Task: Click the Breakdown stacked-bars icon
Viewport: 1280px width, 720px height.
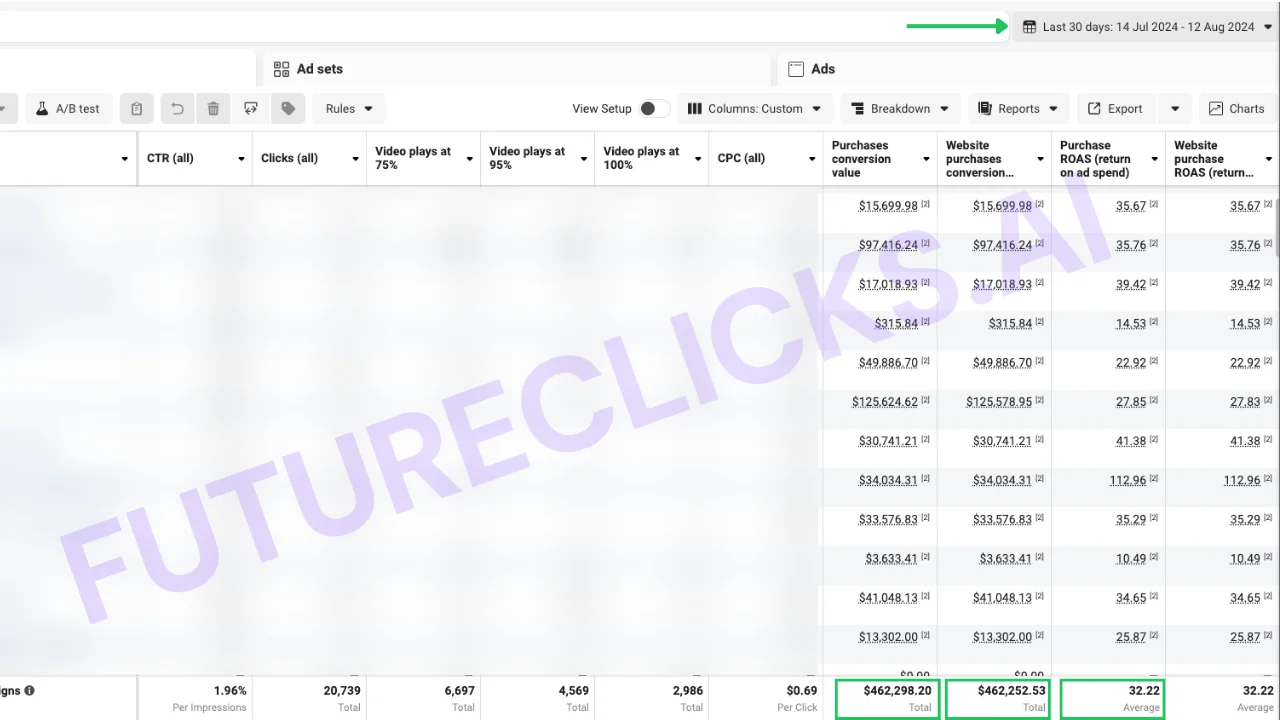Action: 857,108
